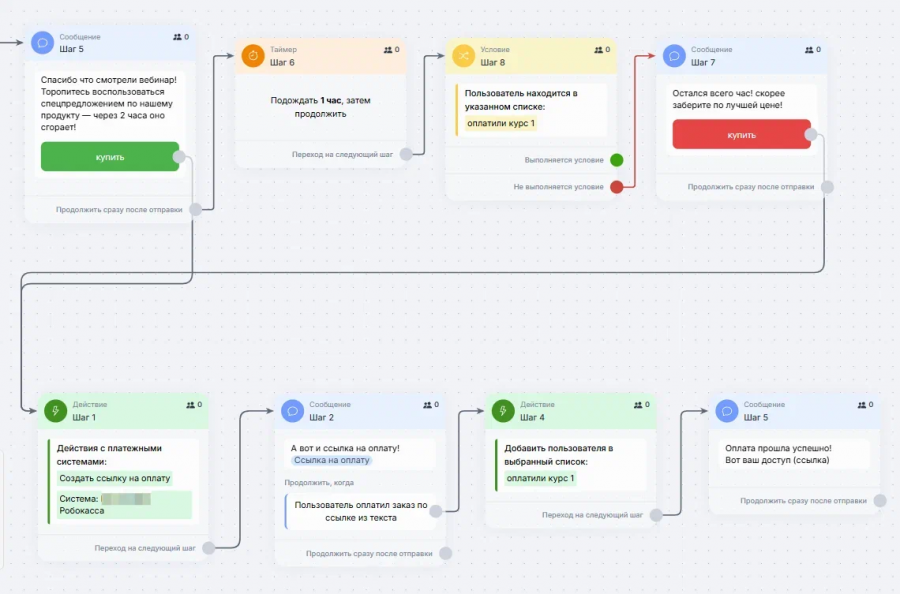900x594 pixels.
Task: Click the yellow condition icon on Шаг 8
Action: [x=463, y=56]
